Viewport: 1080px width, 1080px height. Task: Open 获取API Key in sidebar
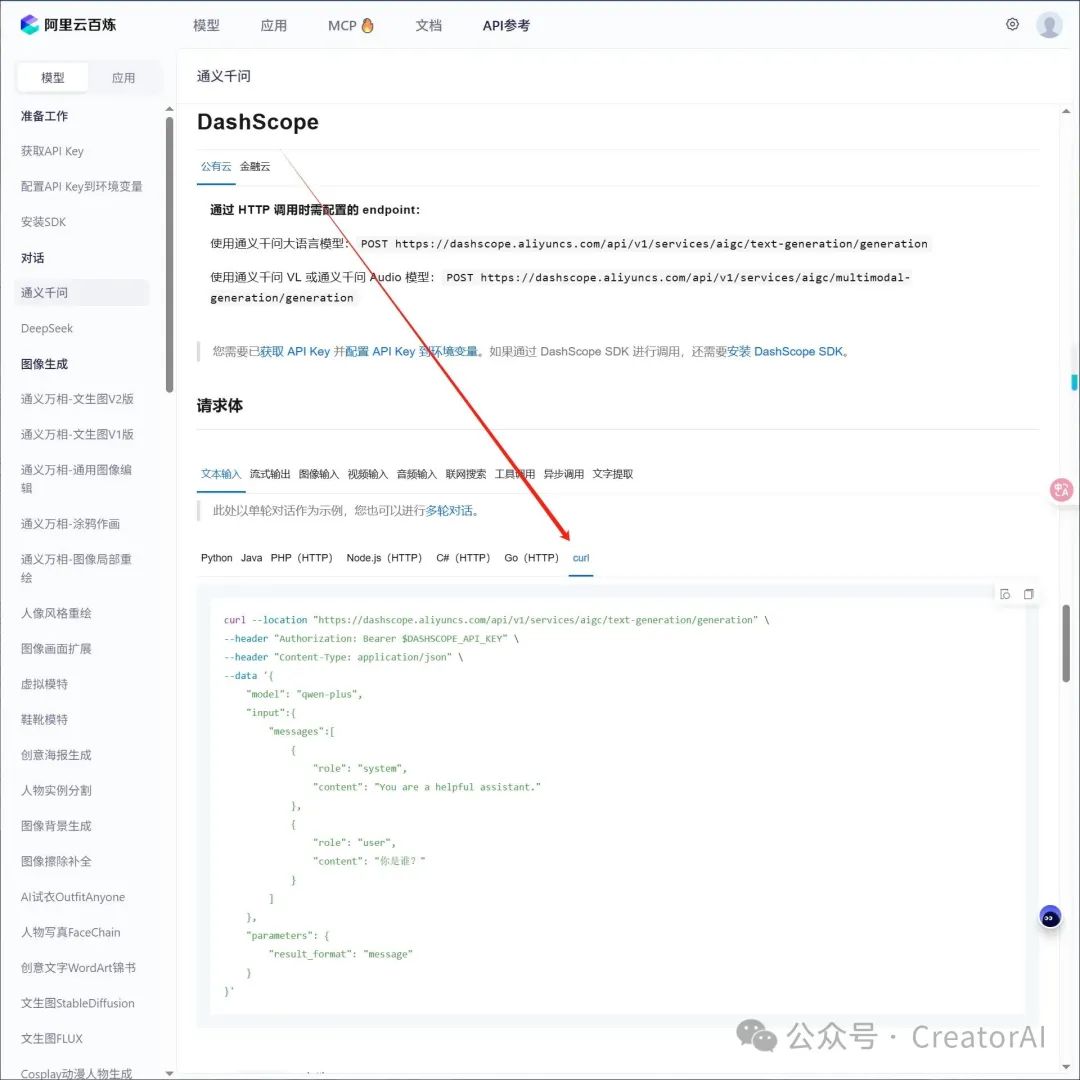[x=52, y=151]
